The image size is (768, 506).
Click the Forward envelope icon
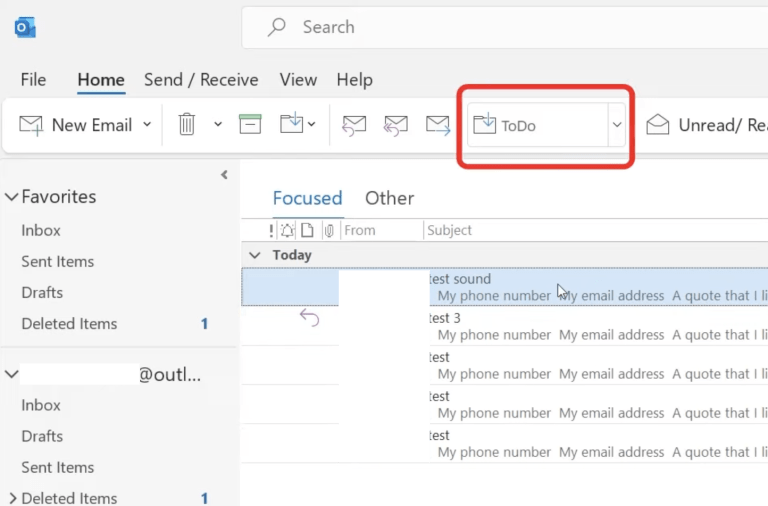[438, 125]
